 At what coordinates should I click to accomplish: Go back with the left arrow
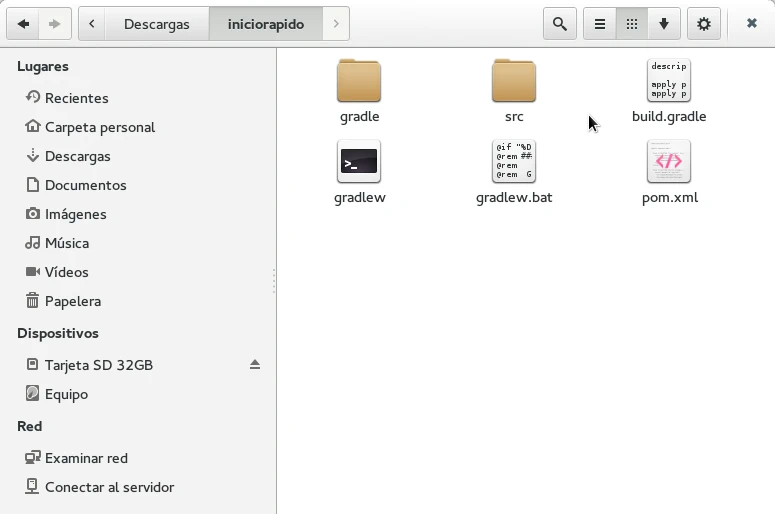point(23,24)
